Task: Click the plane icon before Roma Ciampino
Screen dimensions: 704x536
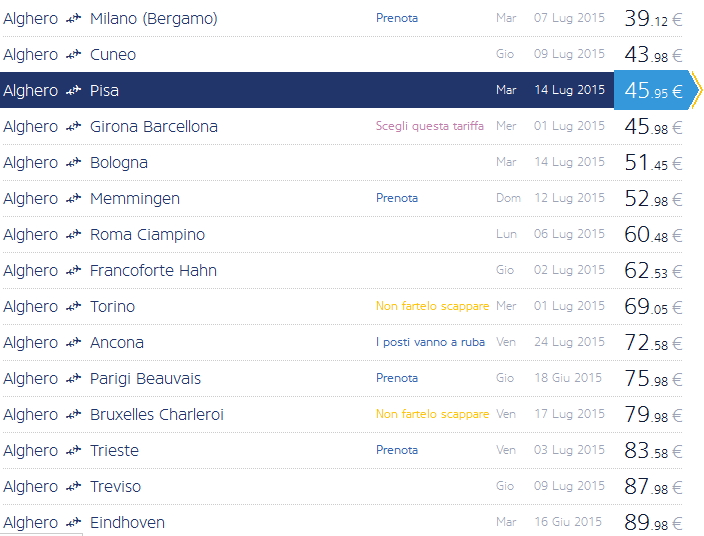Action: 73,235
